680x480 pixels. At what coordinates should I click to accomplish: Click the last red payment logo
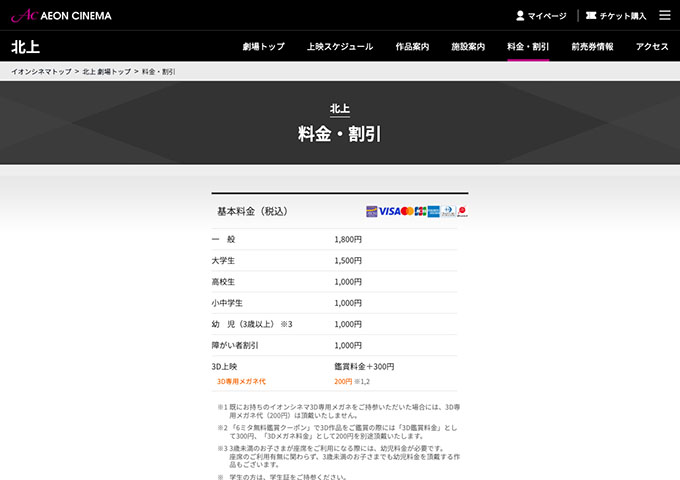pos(462,211)
